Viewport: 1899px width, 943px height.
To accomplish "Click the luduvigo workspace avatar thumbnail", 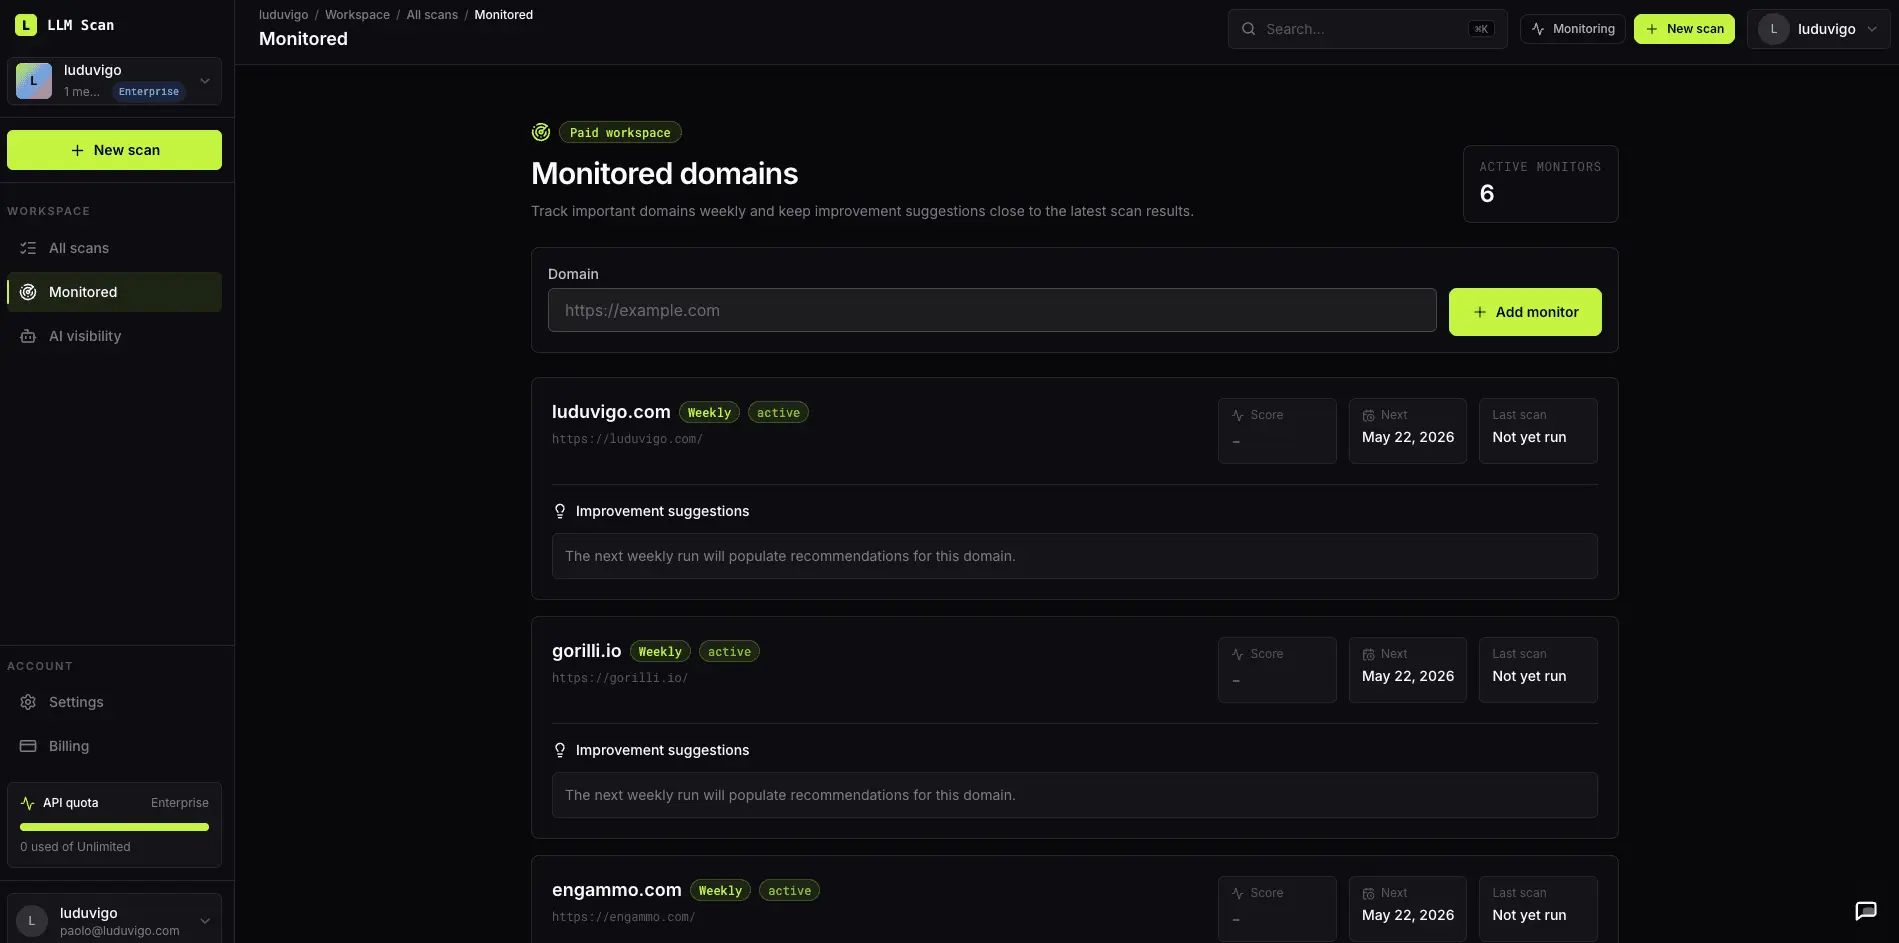I will coord(34,81).
